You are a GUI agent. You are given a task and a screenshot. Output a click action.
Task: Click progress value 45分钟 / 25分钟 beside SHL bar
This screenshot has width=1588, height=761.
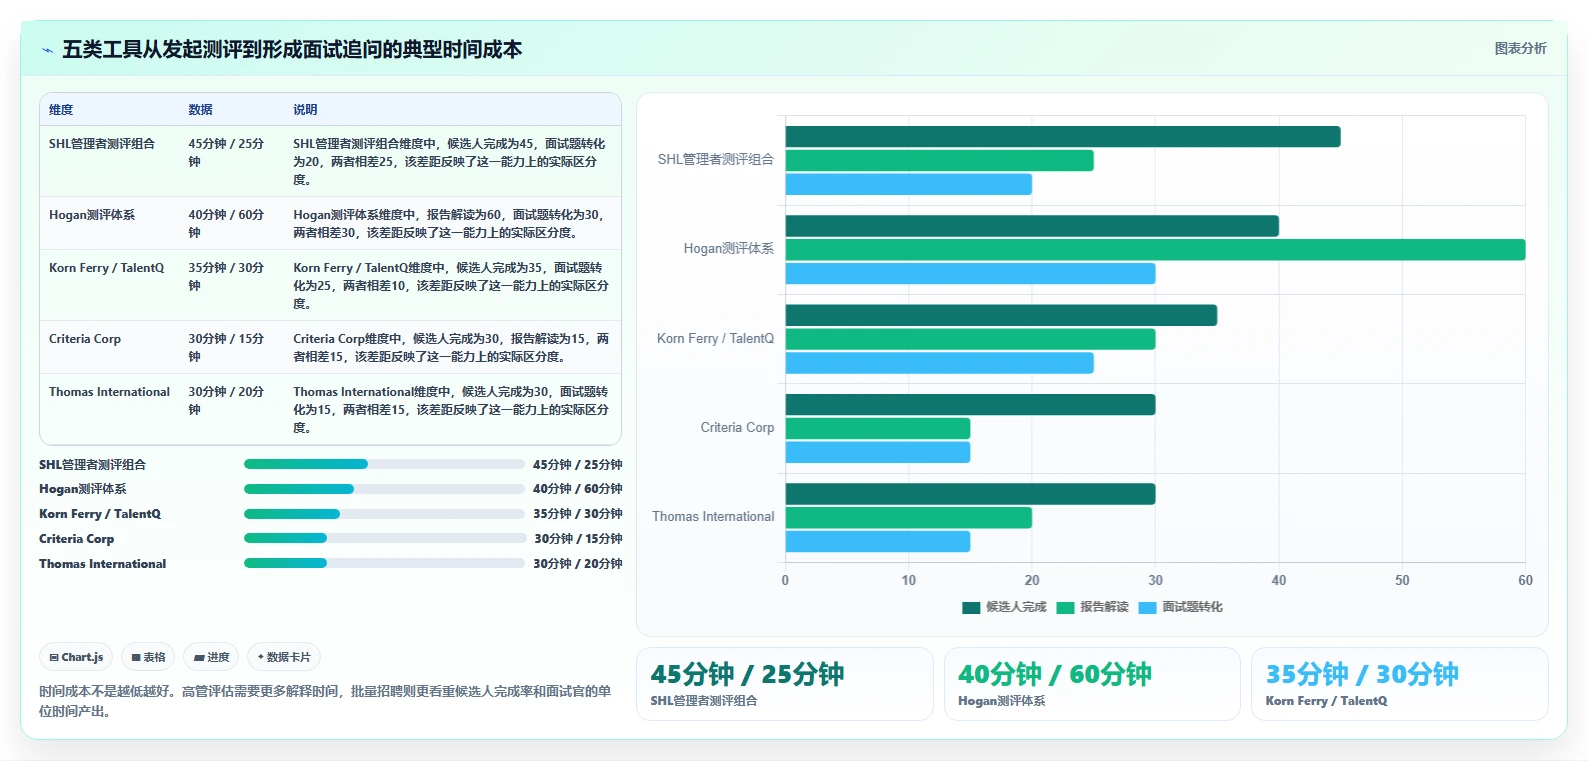tap(577, 465)
